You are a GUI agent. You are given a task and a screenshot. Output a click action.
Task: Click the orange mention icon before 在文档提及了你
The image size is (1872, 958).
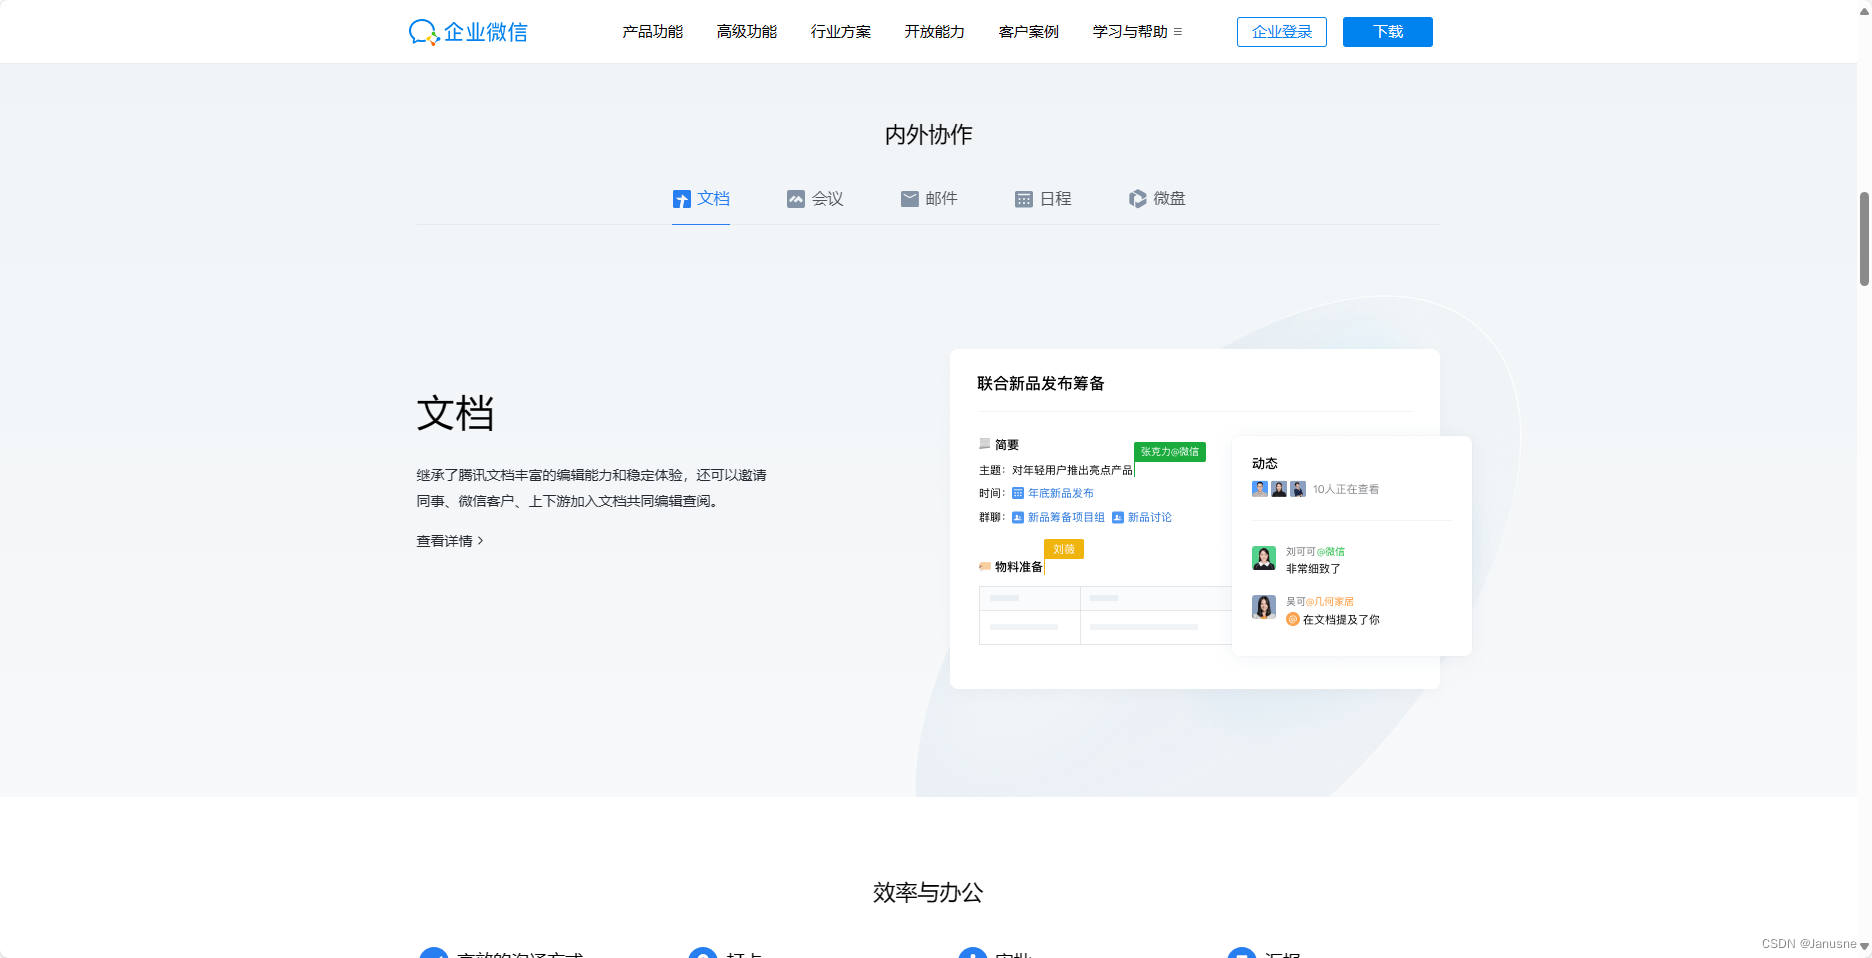pyautogui.click(x=1293, y=619)
